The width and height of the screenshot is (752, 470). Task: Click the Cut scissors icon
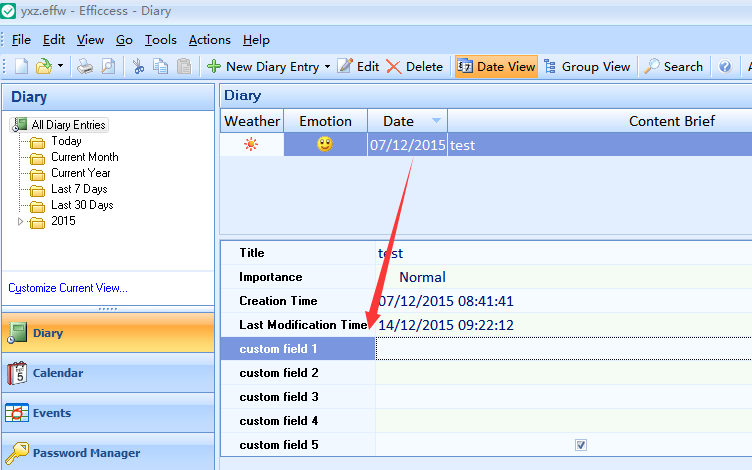coord(138,67)
